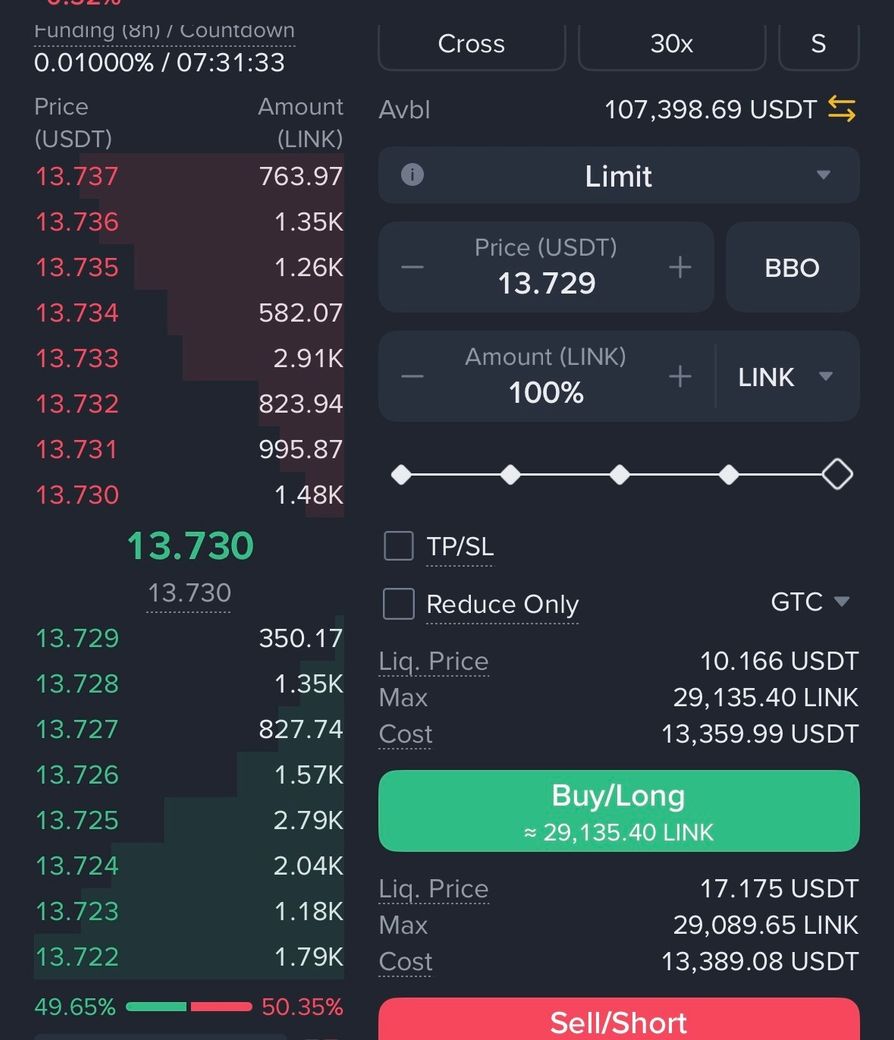The image size is (894, 1040).
Task: Decrease amount with the minus icon
Action: coord(412,376)
